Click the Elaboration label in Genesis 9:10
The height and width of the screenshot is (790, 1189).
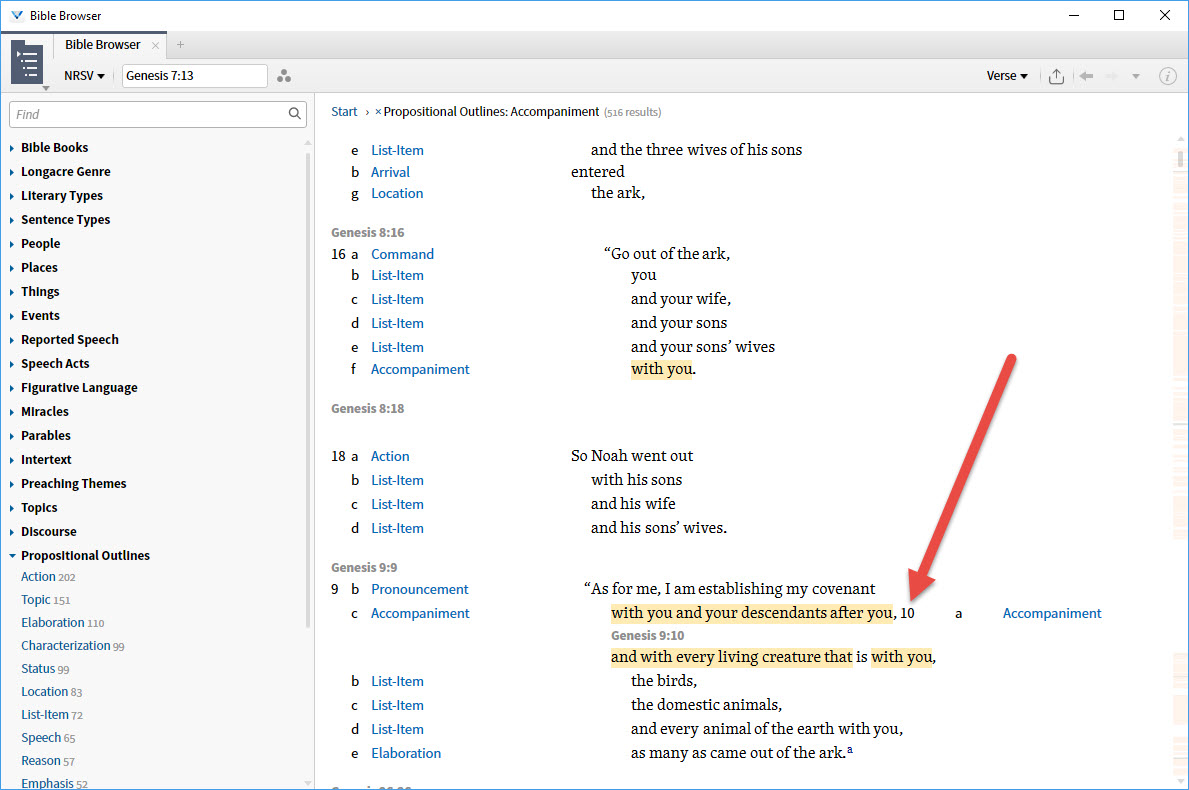point(406,754)
